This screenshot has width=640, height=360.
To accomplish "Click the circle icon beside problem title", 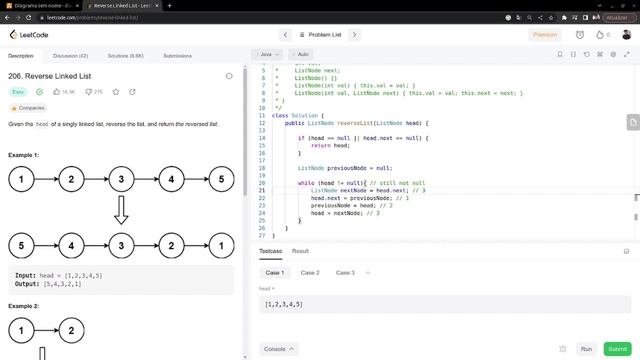I will (229, 76).
